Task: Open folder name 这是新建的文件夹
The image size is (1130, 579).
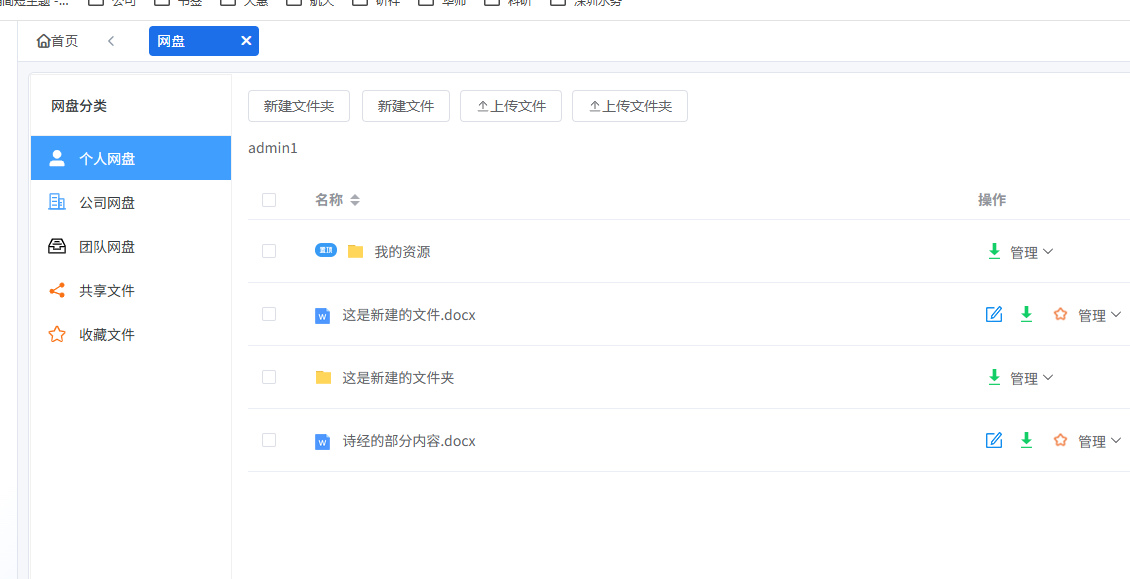Action: click(398, 378)
